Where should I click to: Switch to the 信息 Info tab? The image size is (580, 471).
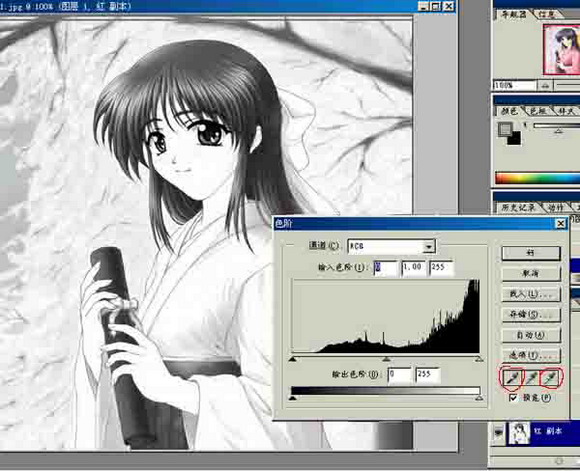click(x=547, y=14)
